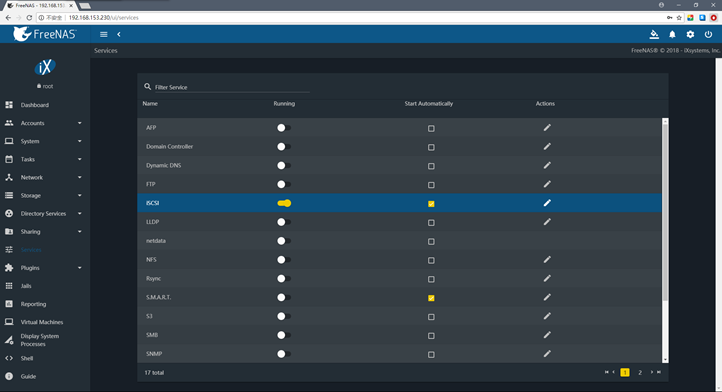Edit the AFP service settings
The width and height of the screenshot is (722, 392).
[547, 128]
